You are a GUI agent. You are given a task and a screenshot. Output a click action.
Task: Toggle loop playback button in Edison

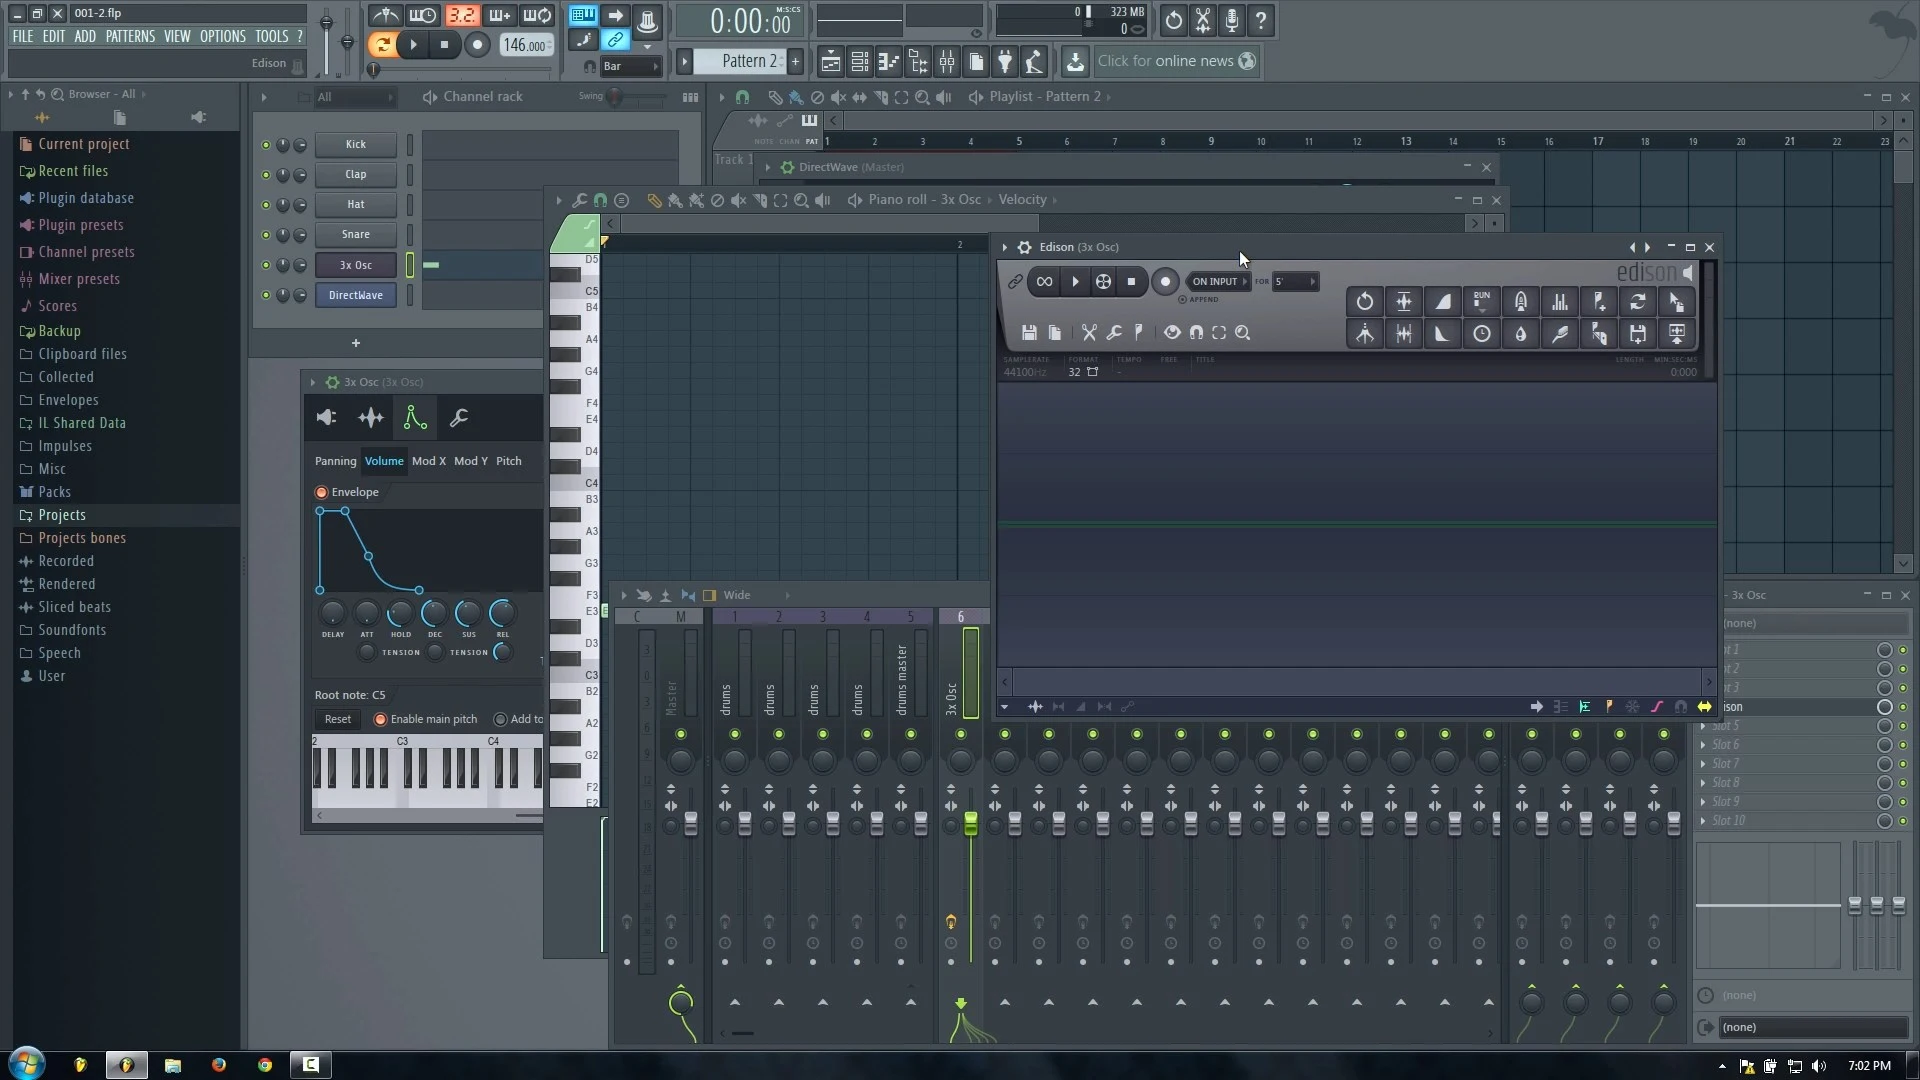pos(1044,281)
